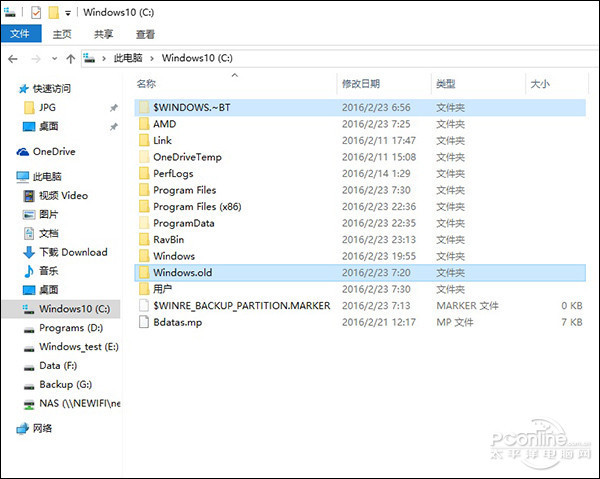The height and width of the screenshot is (479, 600).
Task: Switch to the 查看 ribbon tab
Action: [145, 33]
